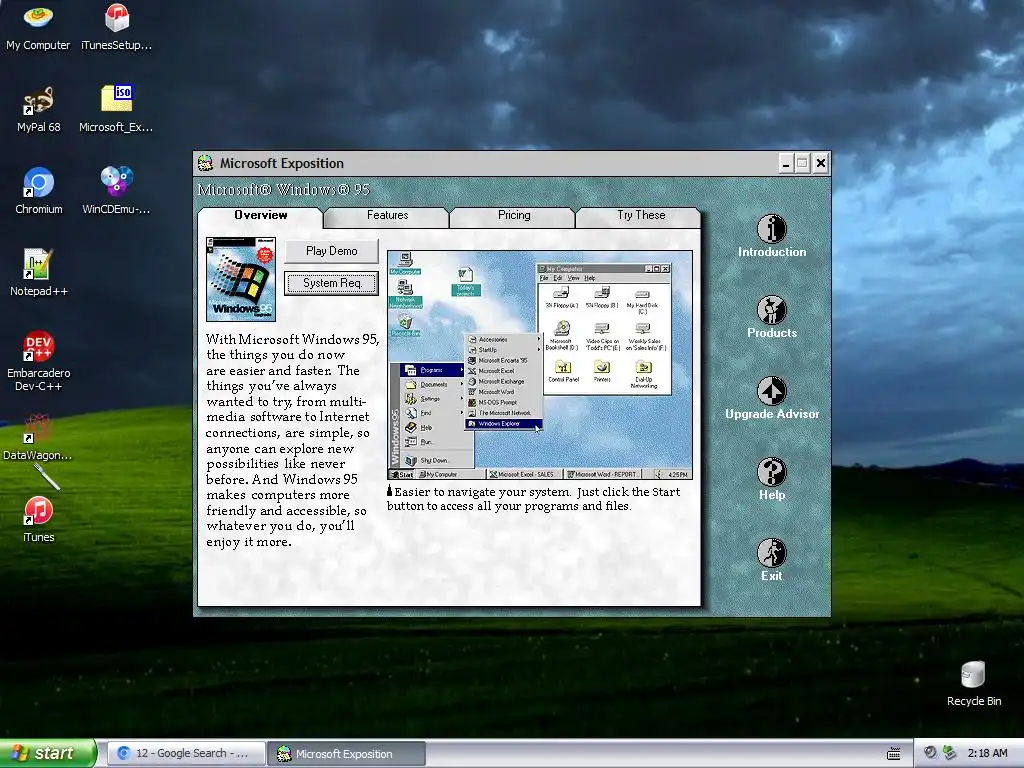Open the Windows XP start button
This screenshot has height=768, width=1024.
[48, 753]
